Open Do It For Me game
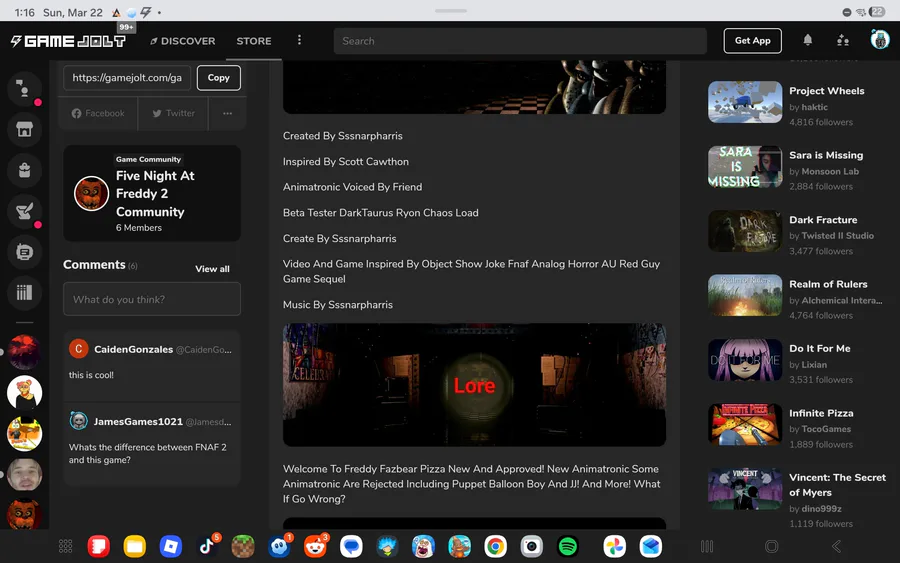Viewport: 900px width, 563px height. [820, 348]
